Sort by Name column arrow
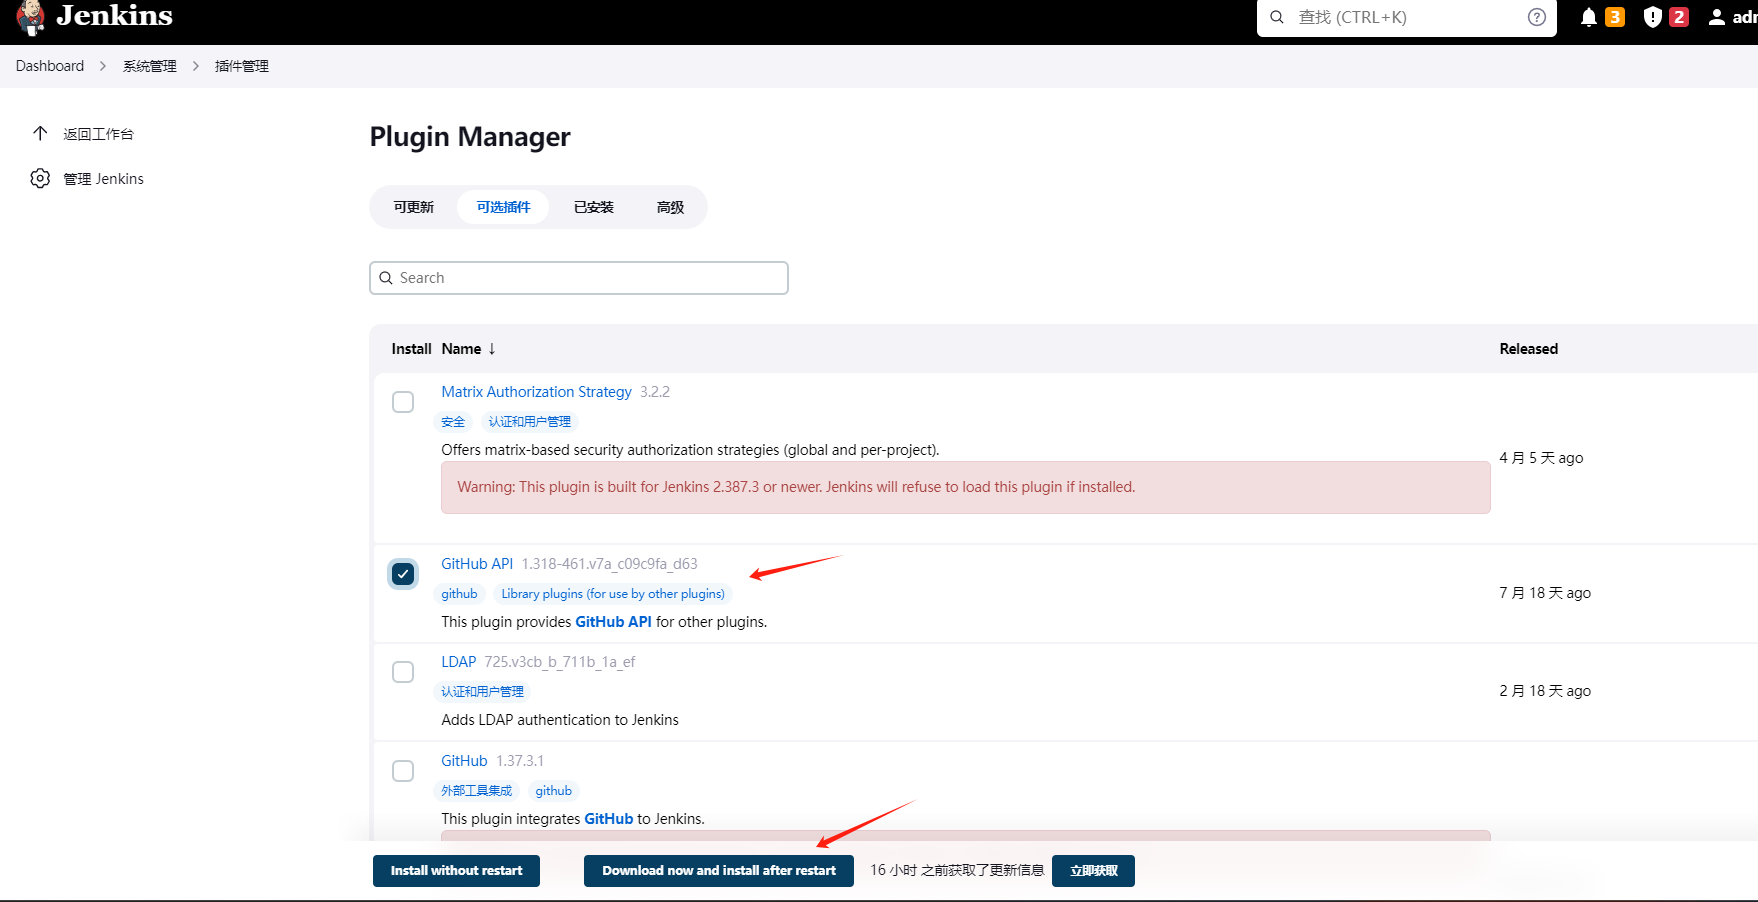The width and height of the screenshot is (1758, 902). tap(492, 349)
